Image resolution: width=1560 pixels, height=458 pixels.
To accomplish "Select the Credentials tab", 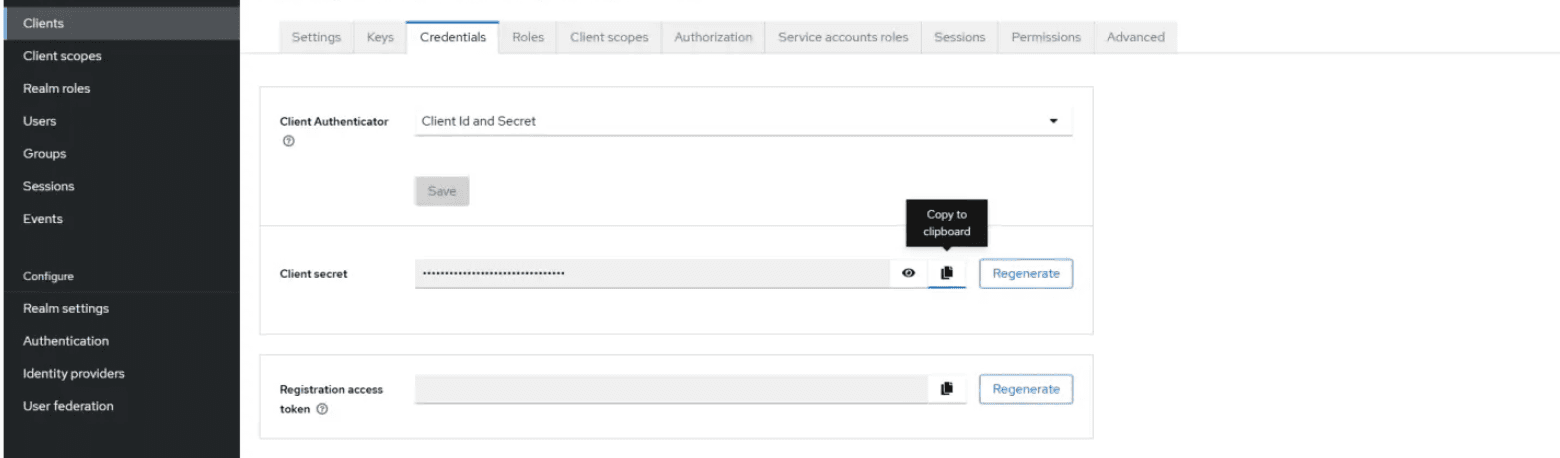I will pyautogui.click(x=453, y=37).
